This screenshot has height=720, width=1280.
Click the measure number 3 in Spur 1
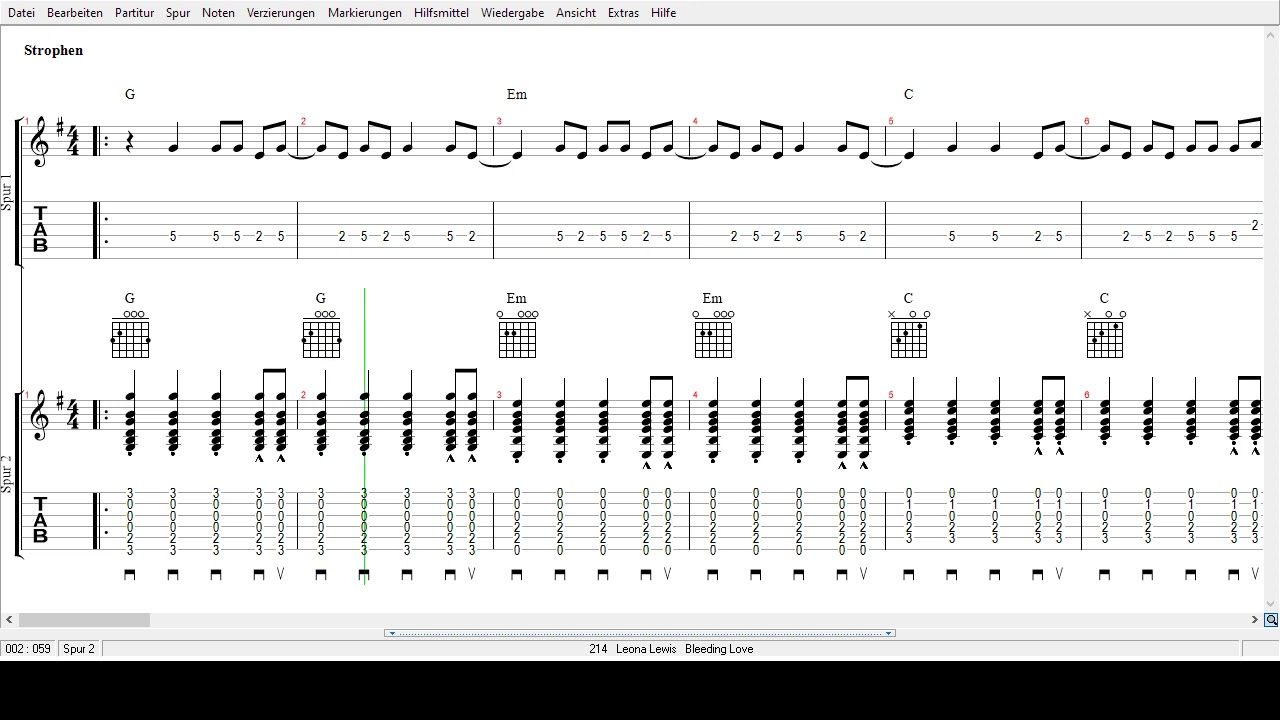click(x=499, y=122)
